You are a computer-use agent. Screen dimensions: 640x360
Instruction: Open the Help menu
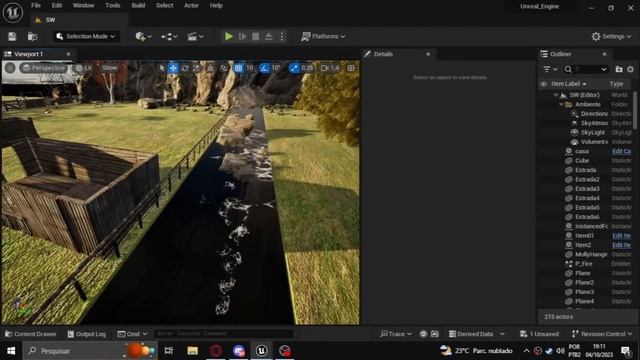point(216,5)
